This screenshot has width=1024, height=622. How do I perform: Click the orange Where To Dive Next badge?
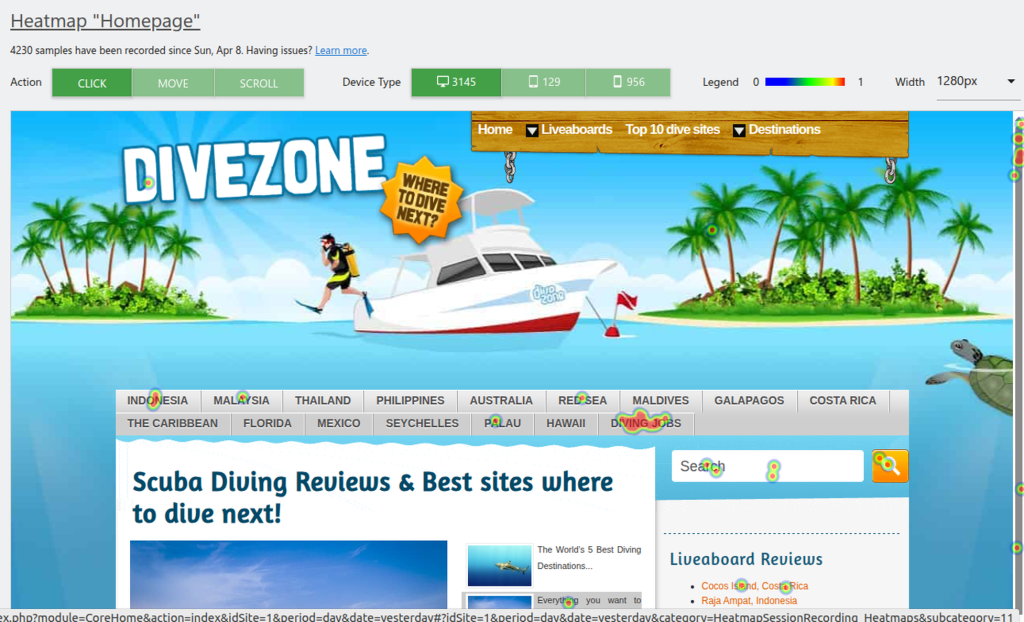(421, 199)
